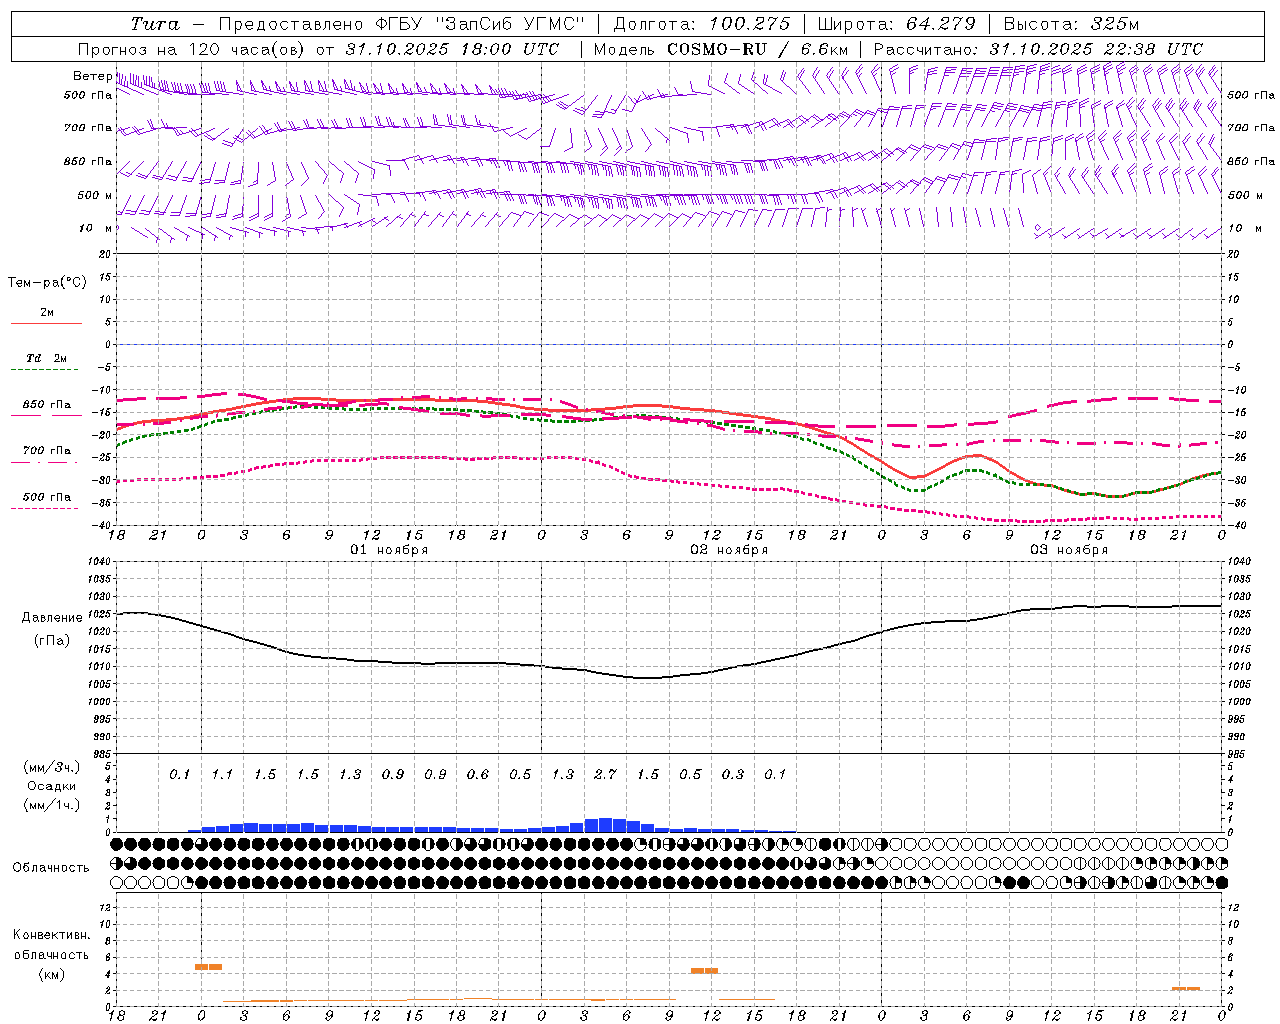Click the "Конвективн." convective cloud label
This screenshot has width=1280, height=1024.
pos(51,935)
